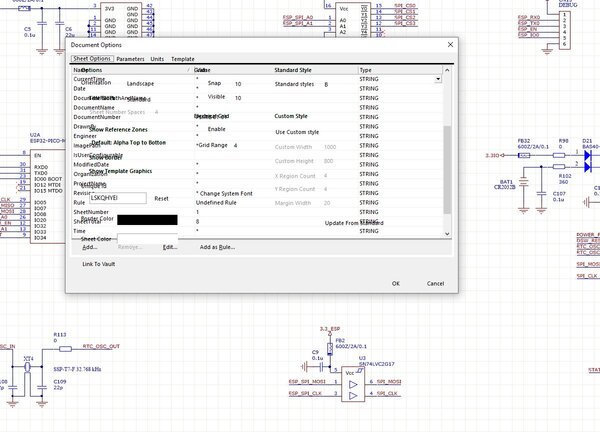Select the ModifiedDate parameter row
The height and width of the screenshot is (432, 600).
coord(258,165)
